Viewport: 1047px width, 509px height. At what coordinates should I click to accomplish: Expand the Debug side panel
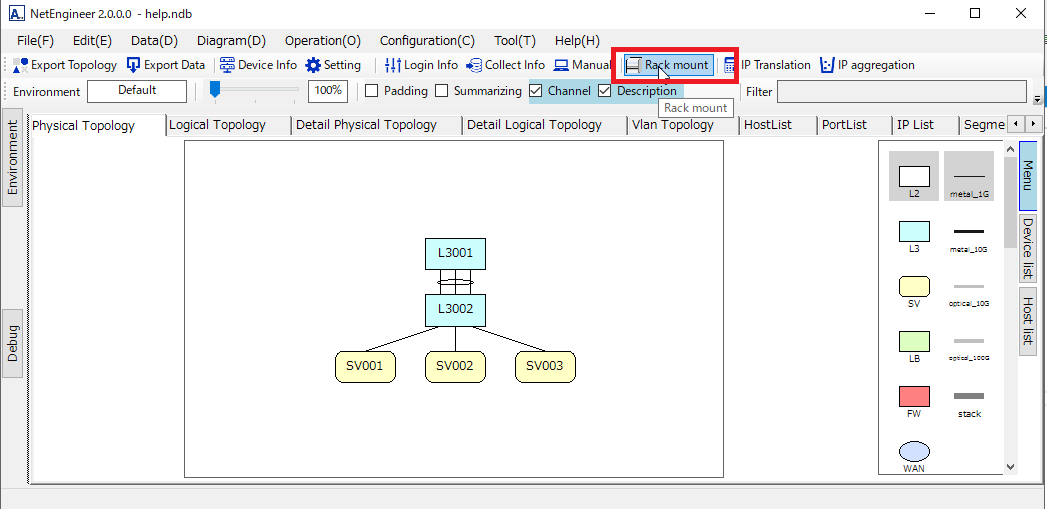[x=14, y=343]
